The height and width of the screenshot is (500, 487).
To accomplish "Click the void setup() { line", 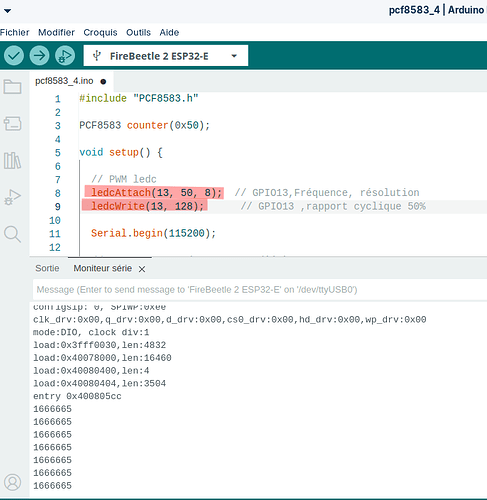I will point(121,152).
